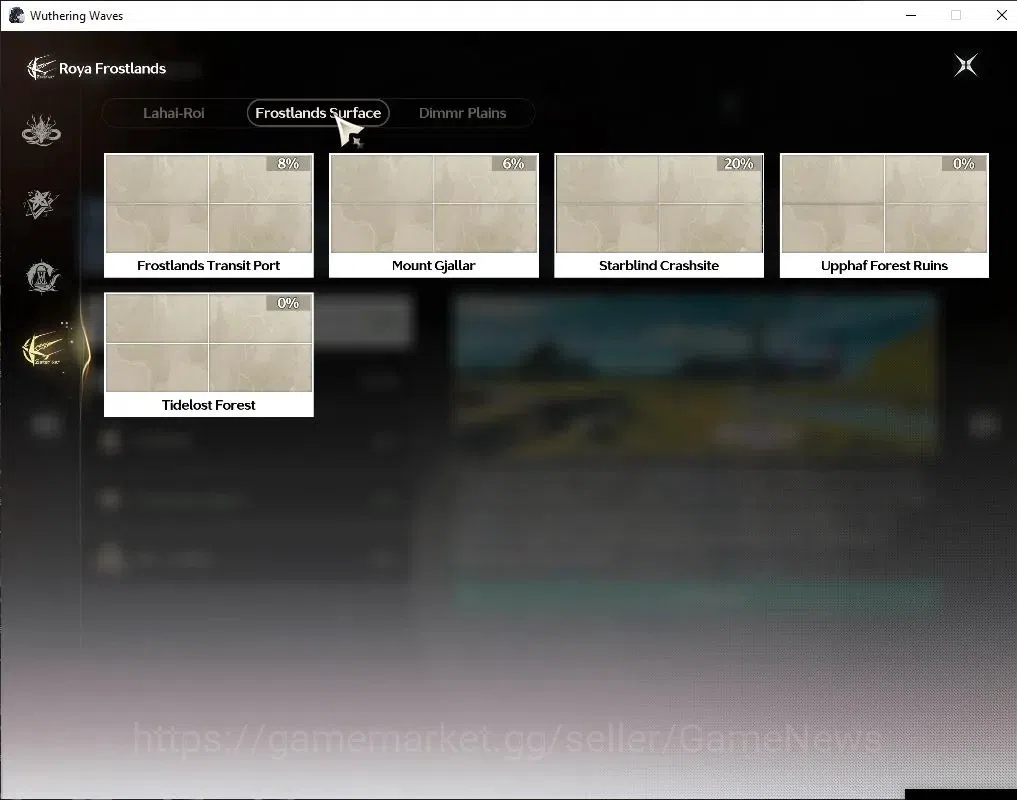The width and height of the screenshot is (1017, 800).
Task: Open the Mount Gjallar map card
Action: (434, 215)
